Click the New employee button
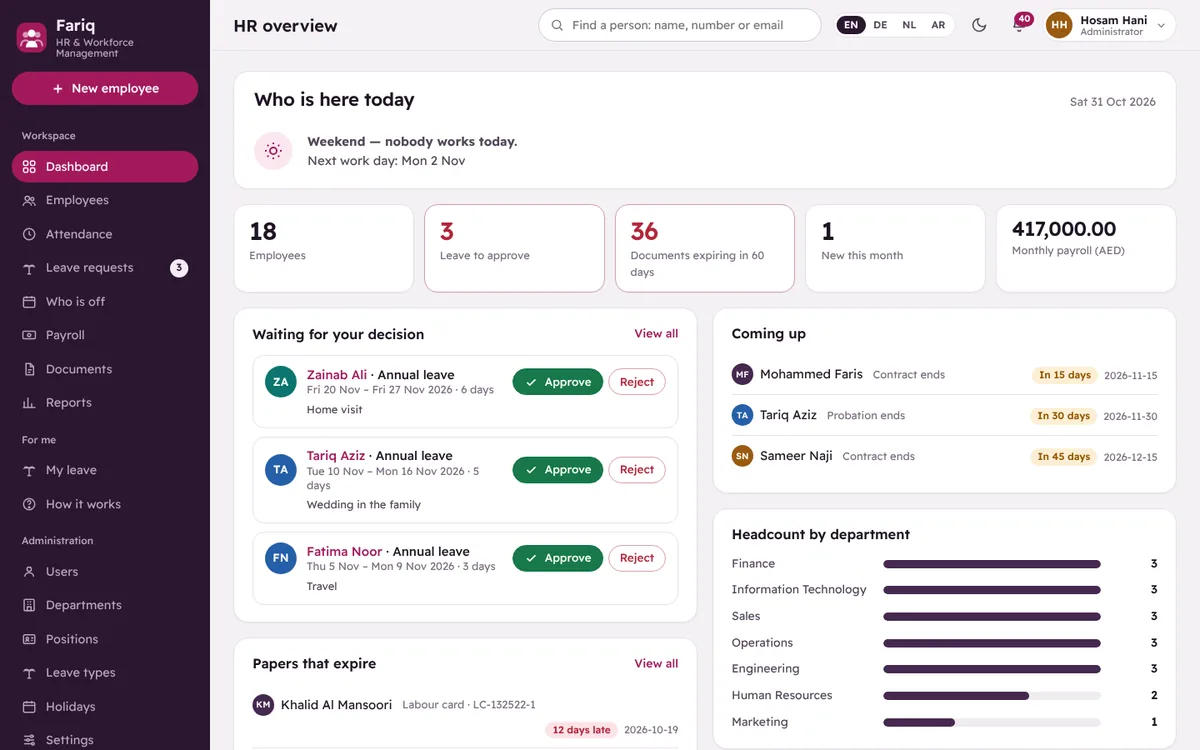The image size is (1200, 750). (x=105, y=88)
